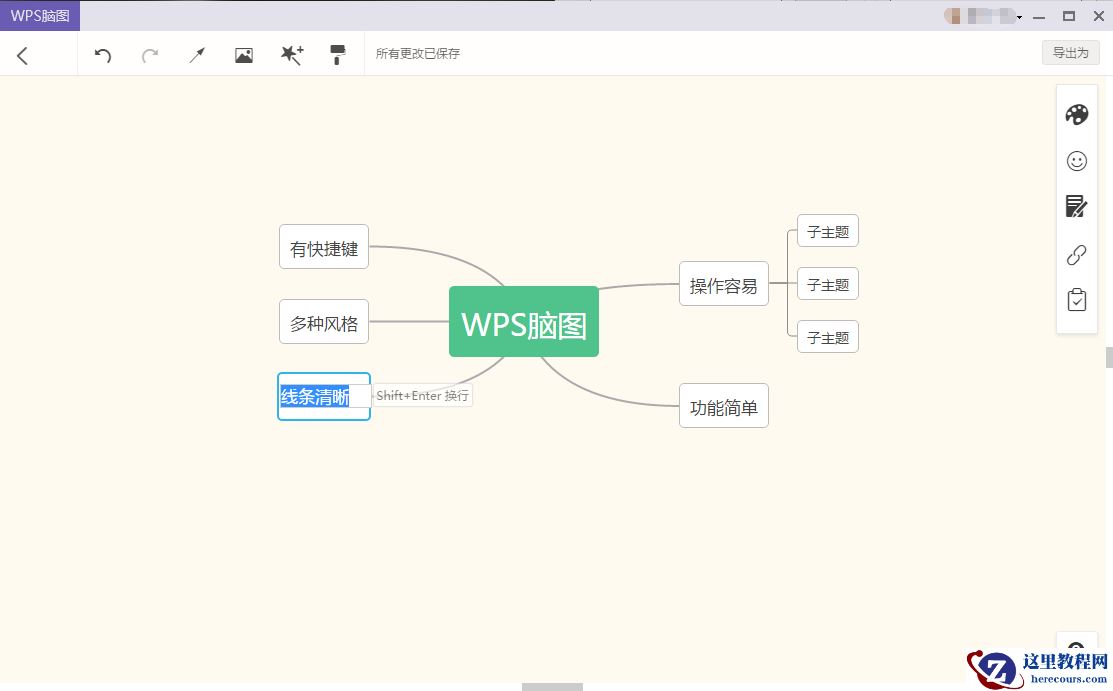Select the WPS脑图 title tab
Screen dimensions: 1113x691
tap(40, 16)
